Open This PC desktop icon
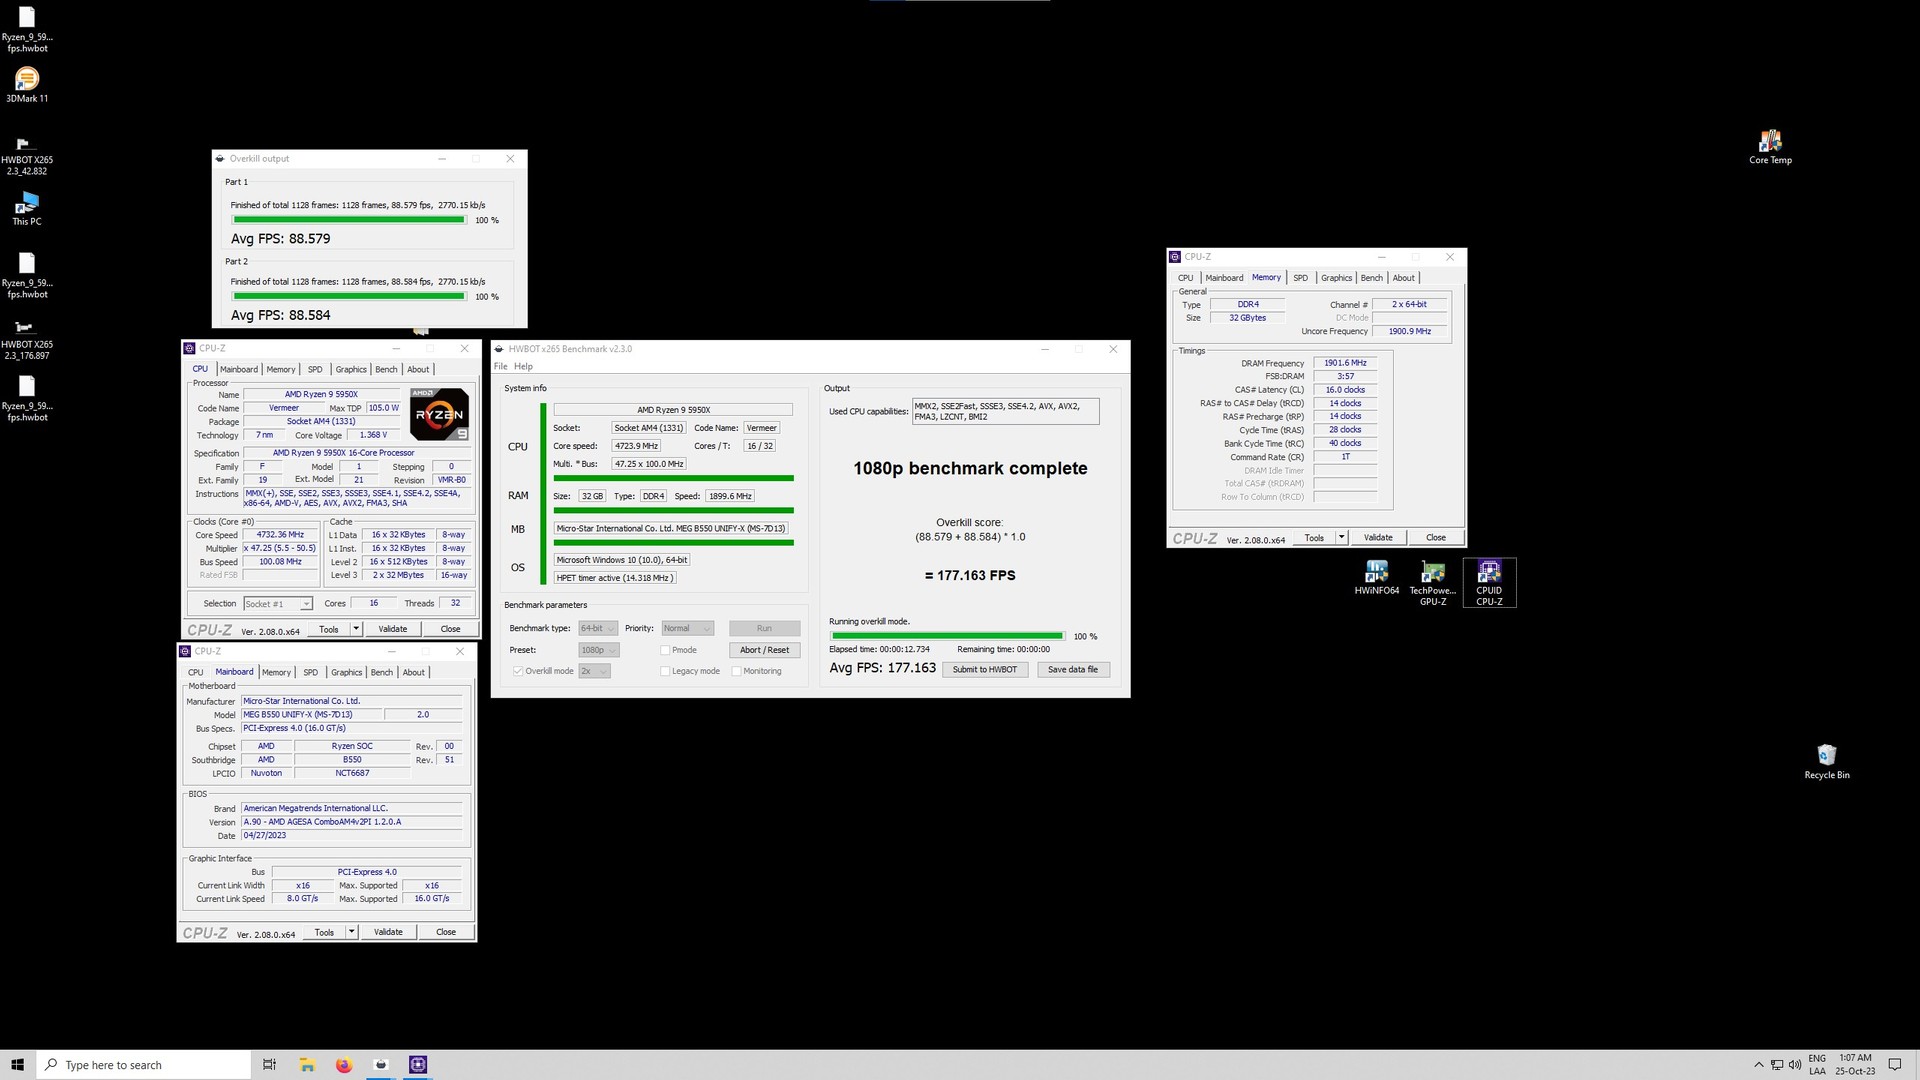Viewport: 1920px width, 1080px height. (27, 209)
